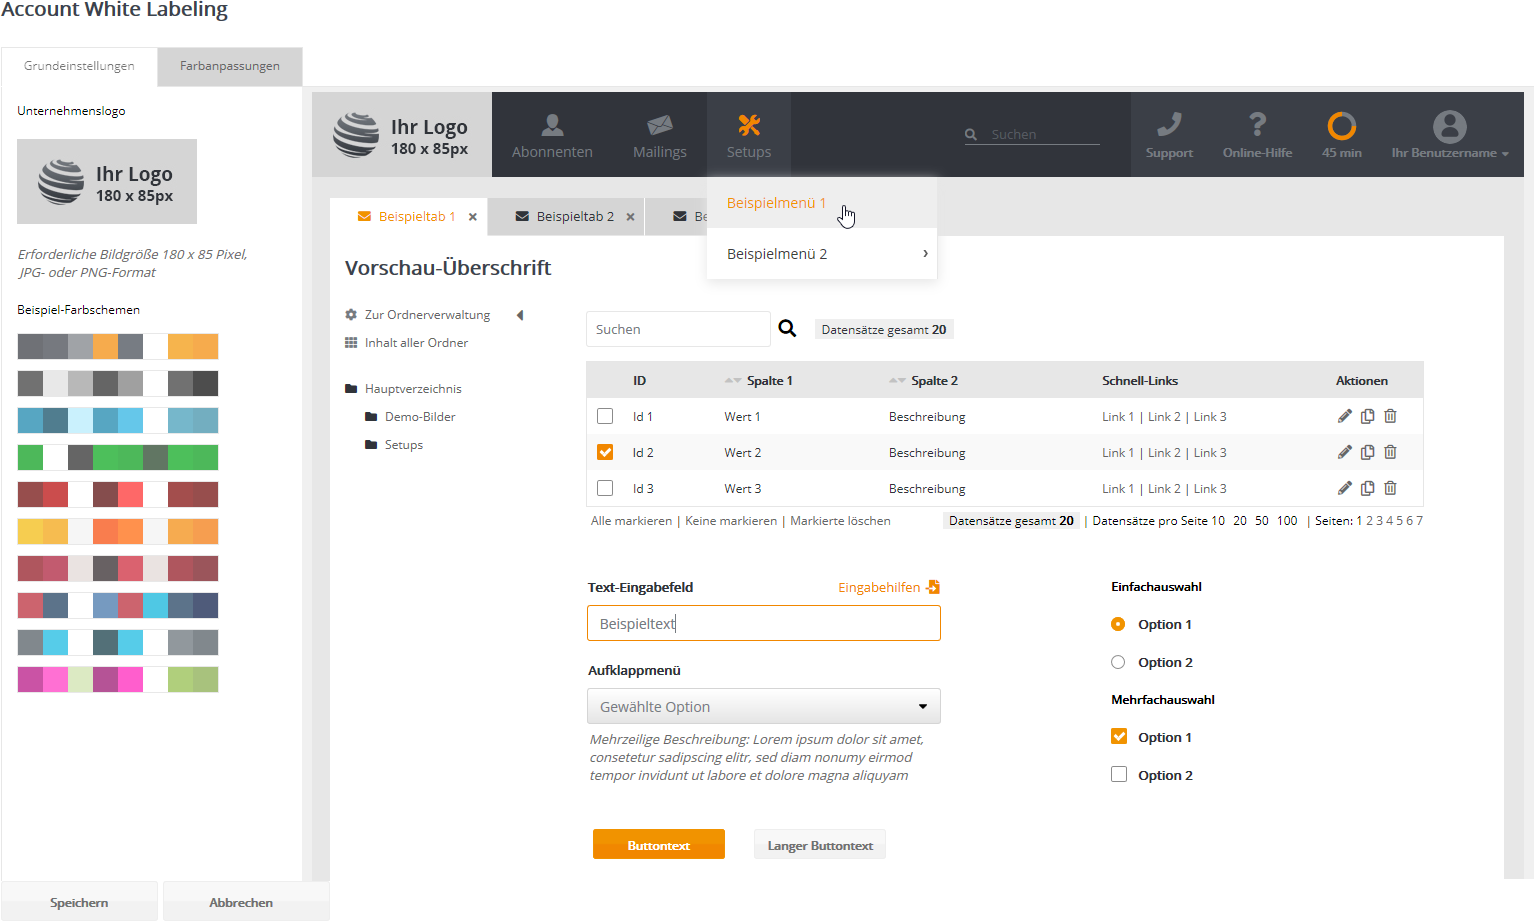Open the Gewählte Option dropdown
This screenshot has height=921, width=1534.
(x=763, y=706)
